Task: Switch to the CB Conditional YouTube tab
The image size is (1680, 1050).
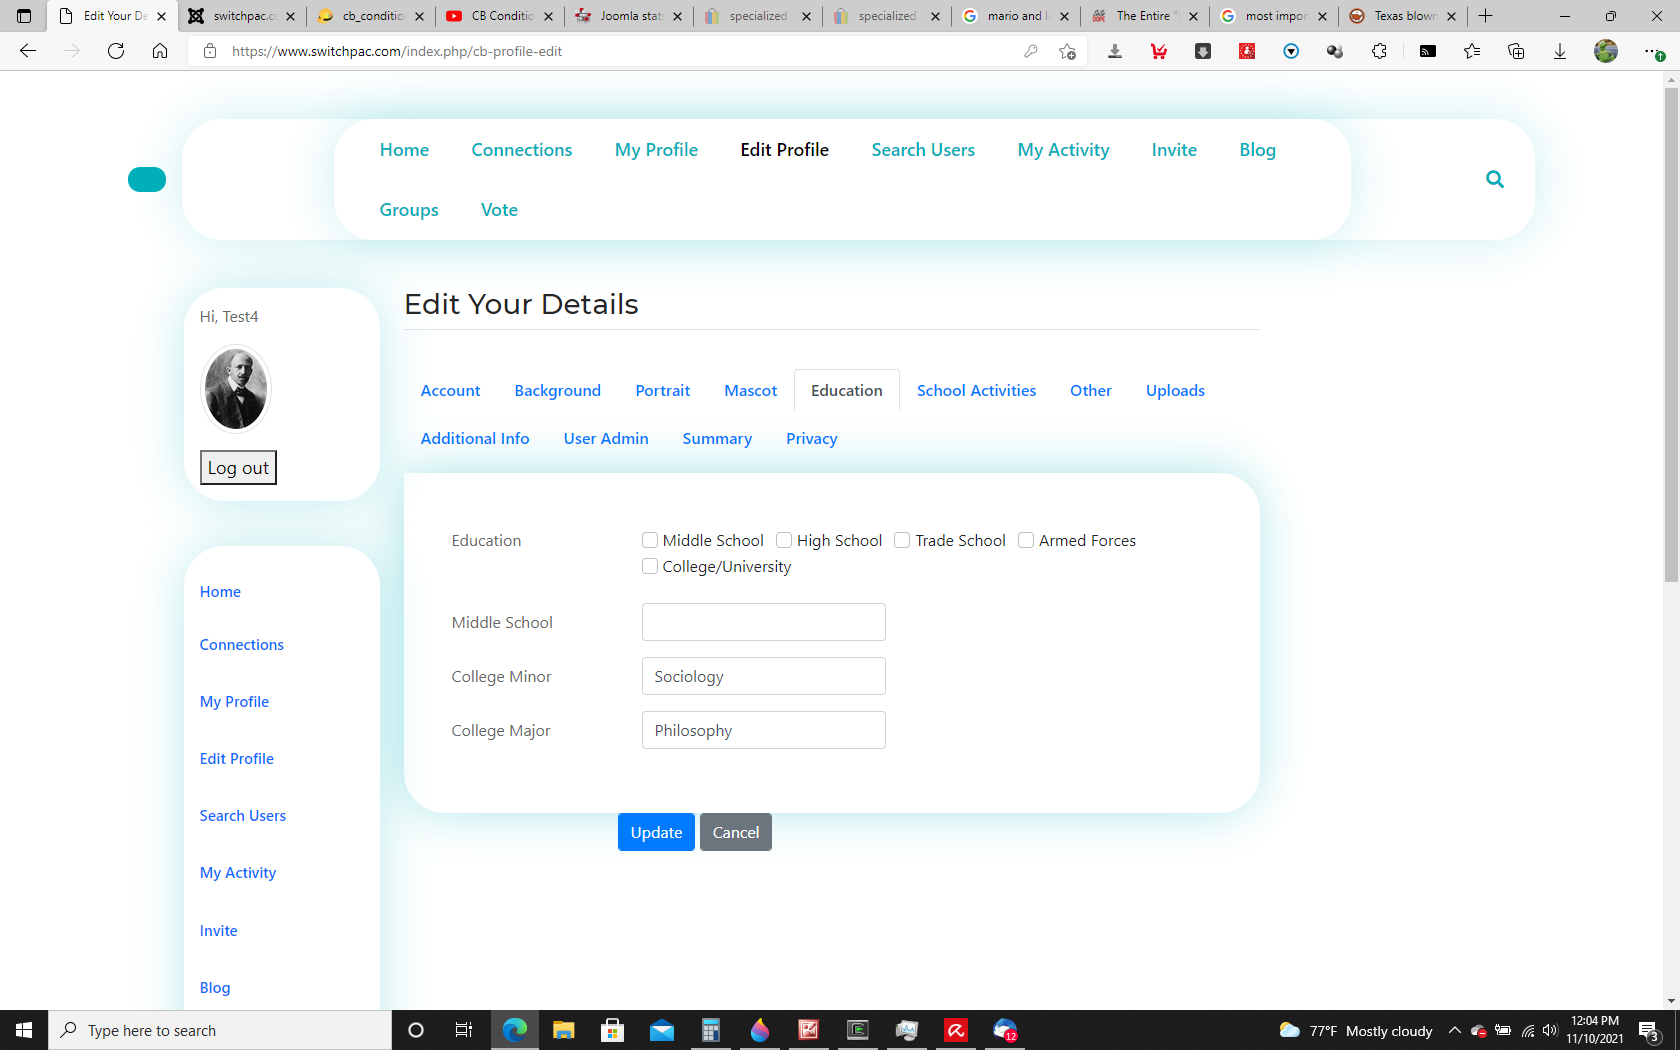Action: pyautogui.click(x=500, y=16)
